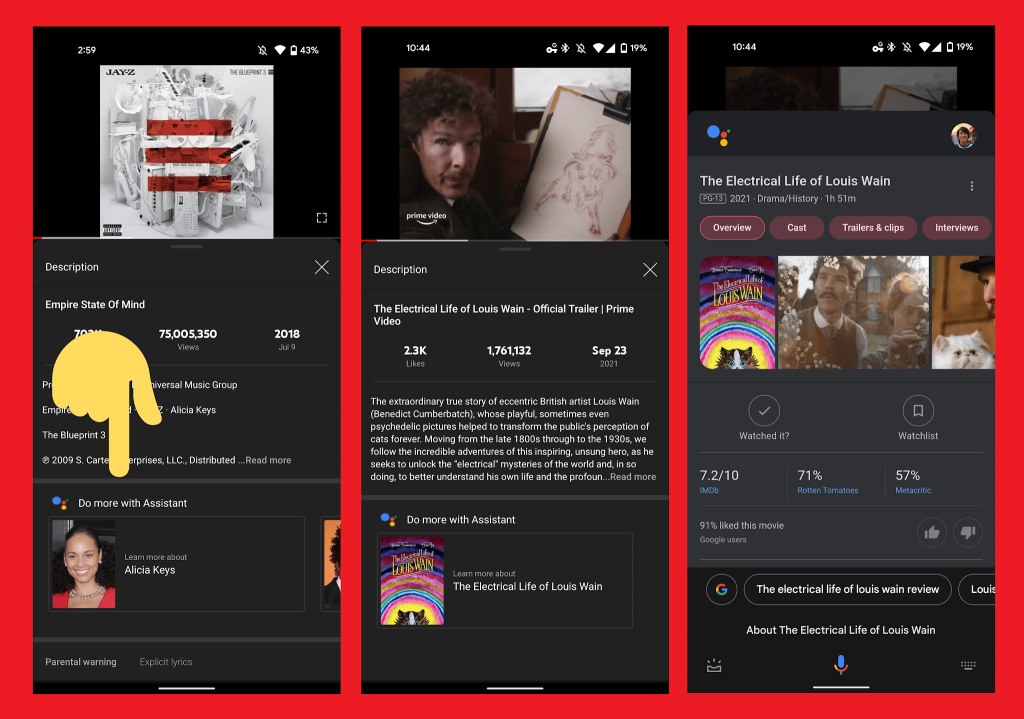Tap the 2.3K Likes count
This screenshot has height=719, width=1024.
click(x=415, y=356)
